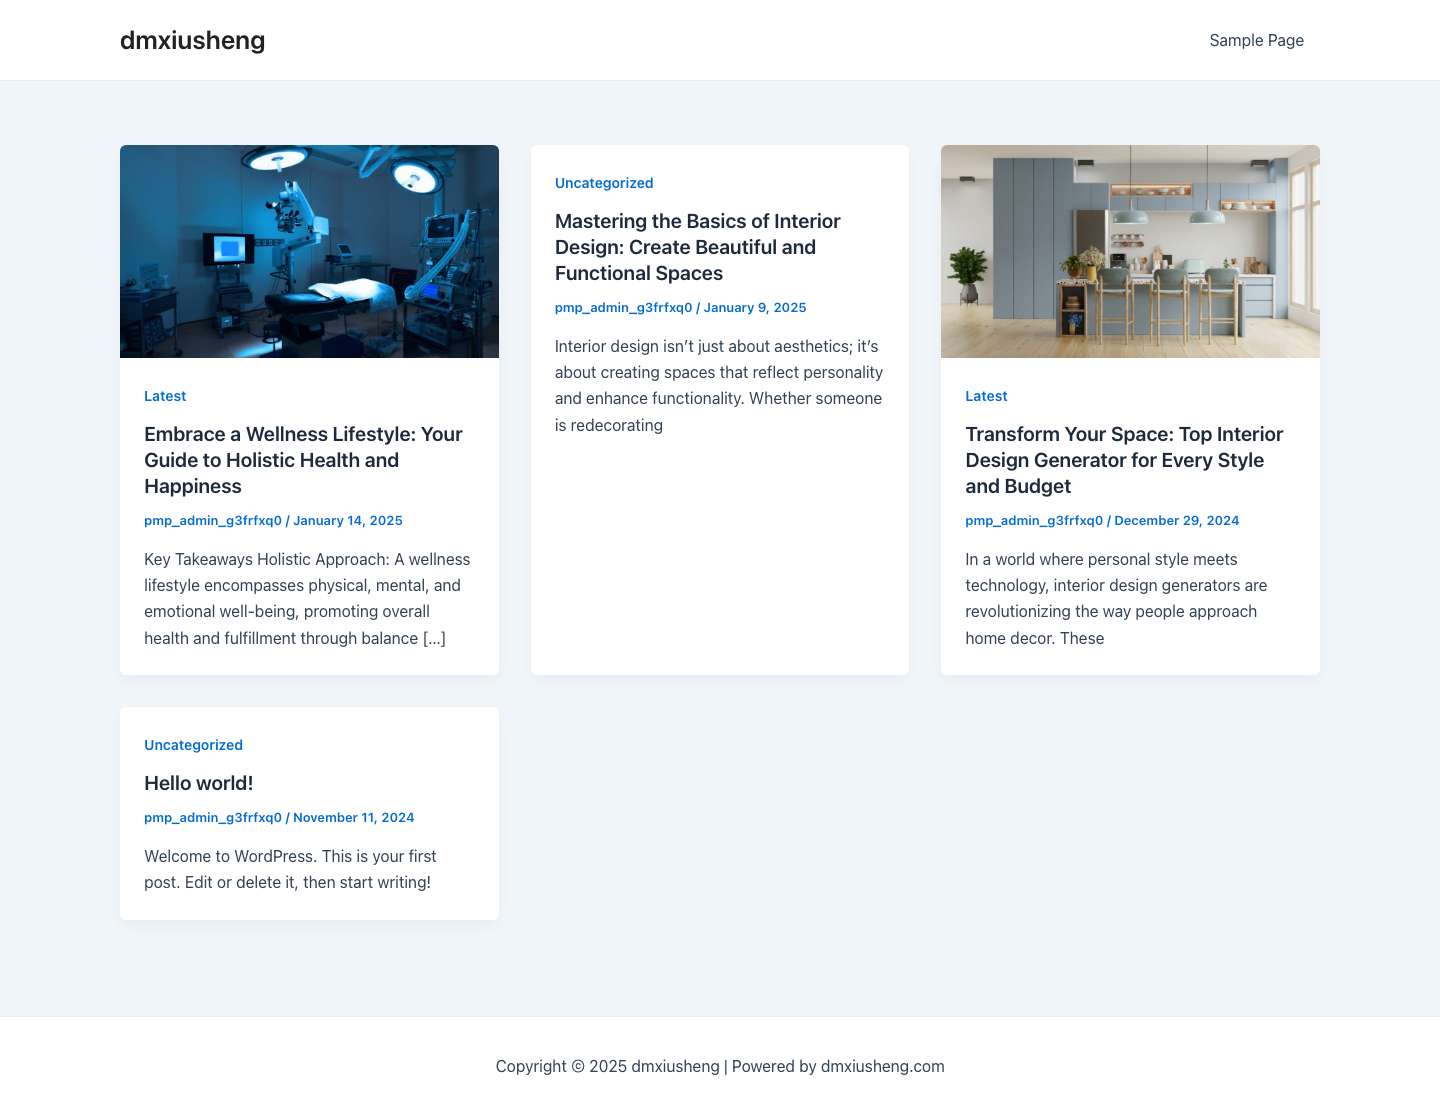This screenshot has height=1117, width=1440.
Task: Click author link under Hello world post
Action: click(212, 817)
